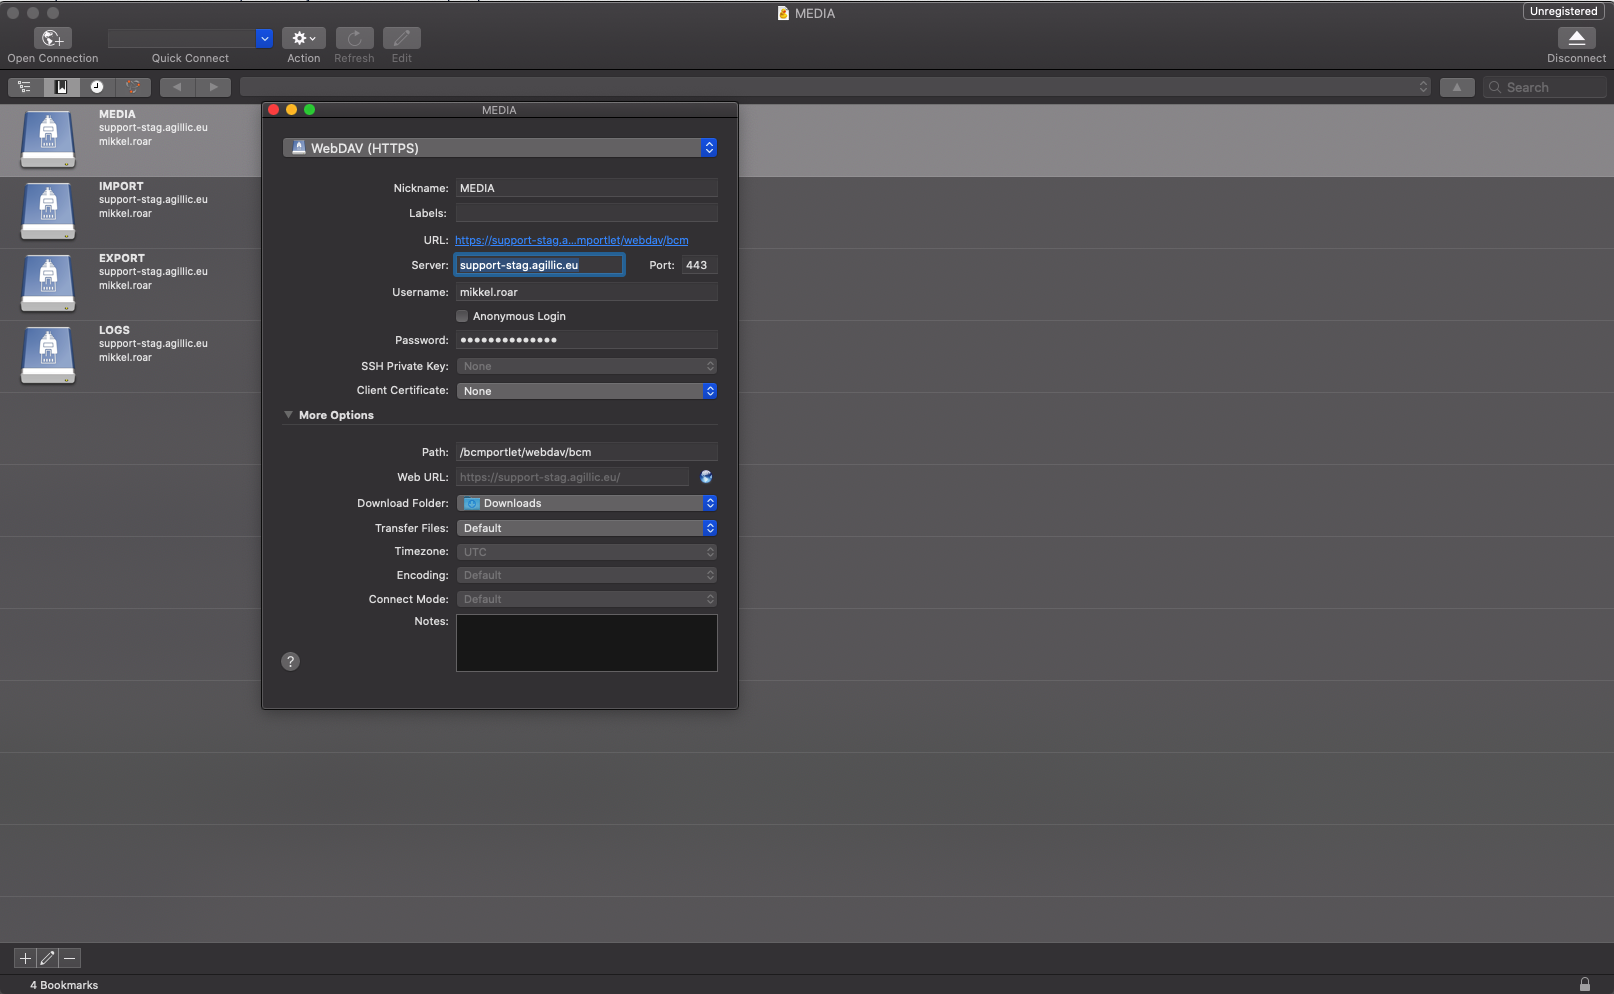The height and width of the screenshot is (994, 1614).
Task: Switch to the browser outline view icon
Action: (25, 87)
